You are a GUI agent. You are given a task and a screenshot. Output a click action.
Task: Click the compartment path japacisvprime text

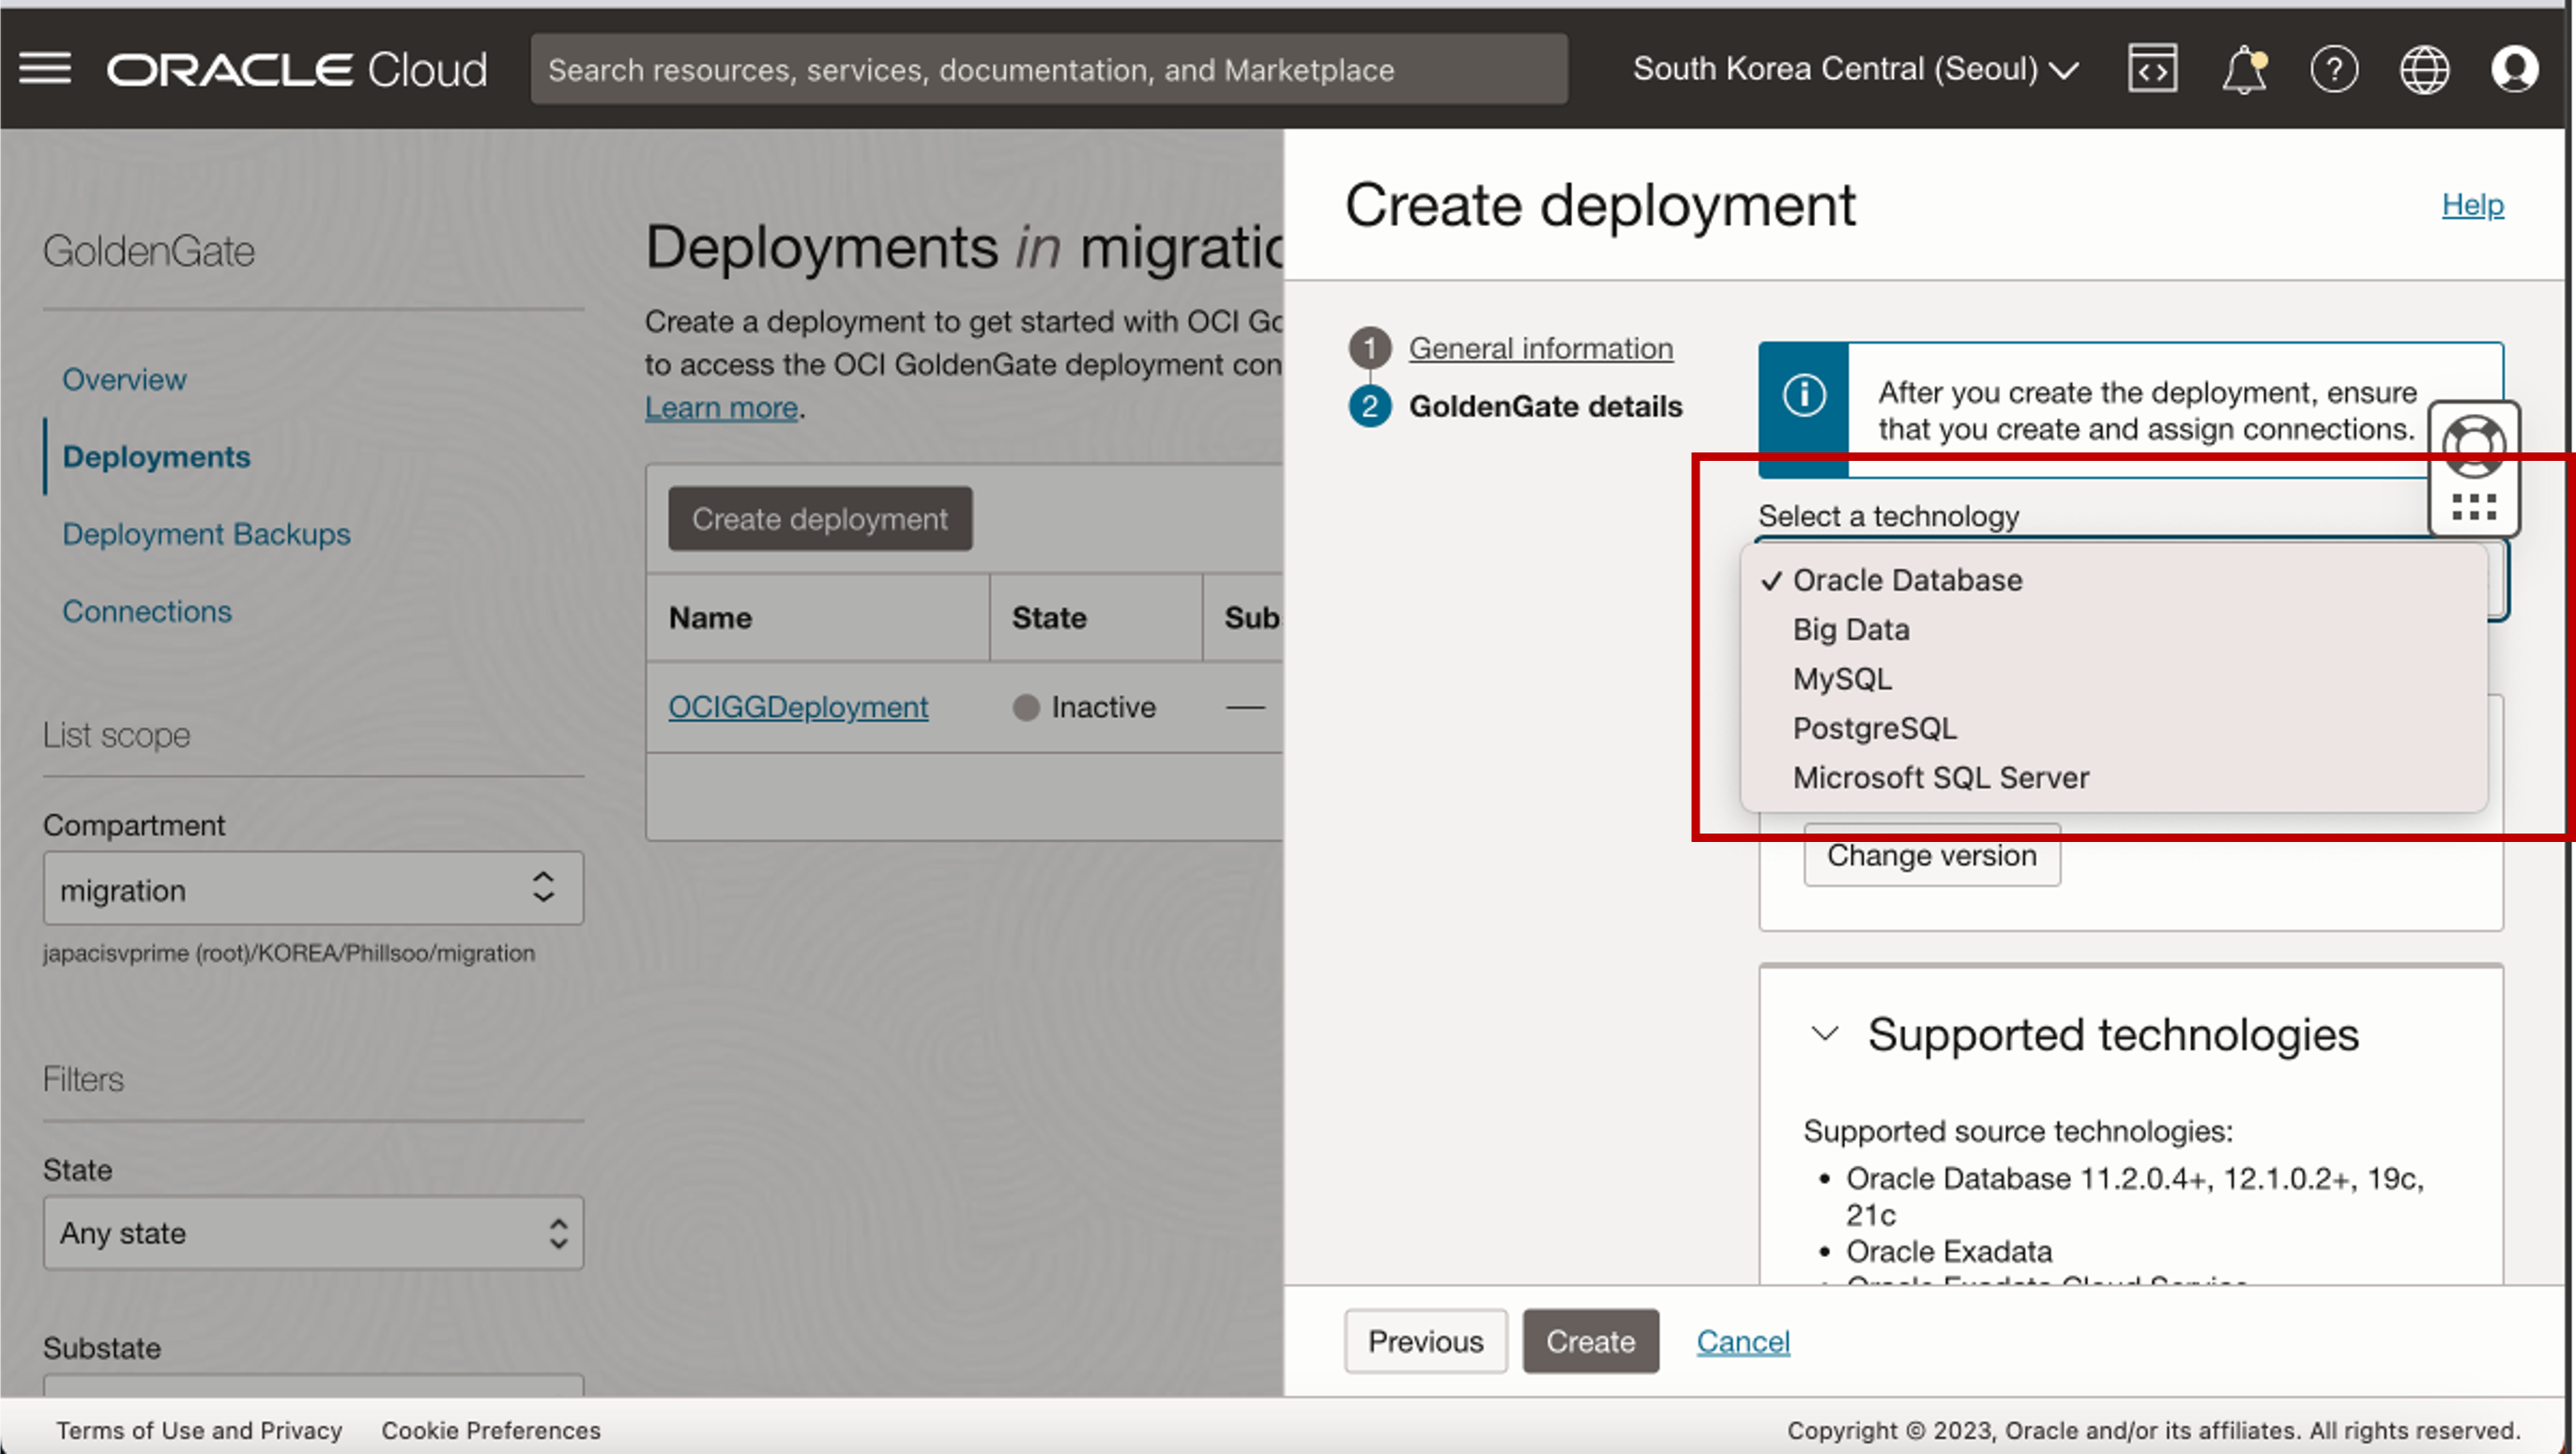coord(289,953)
